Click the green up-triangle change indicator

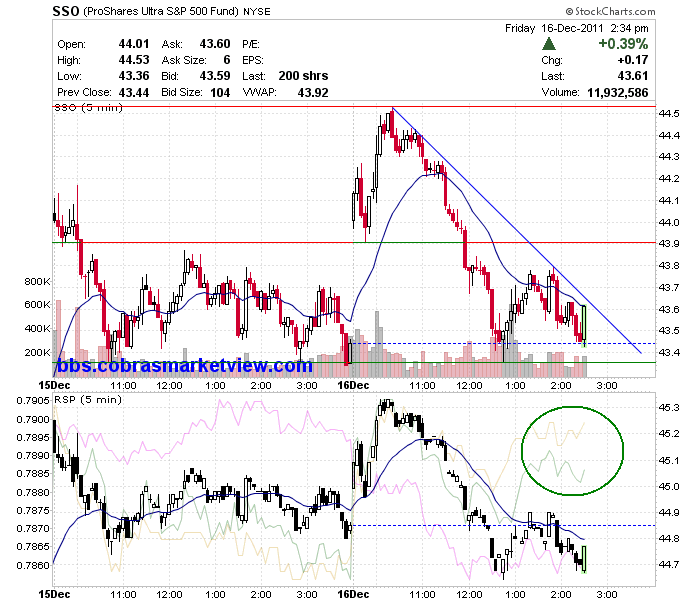coord(549,44)
